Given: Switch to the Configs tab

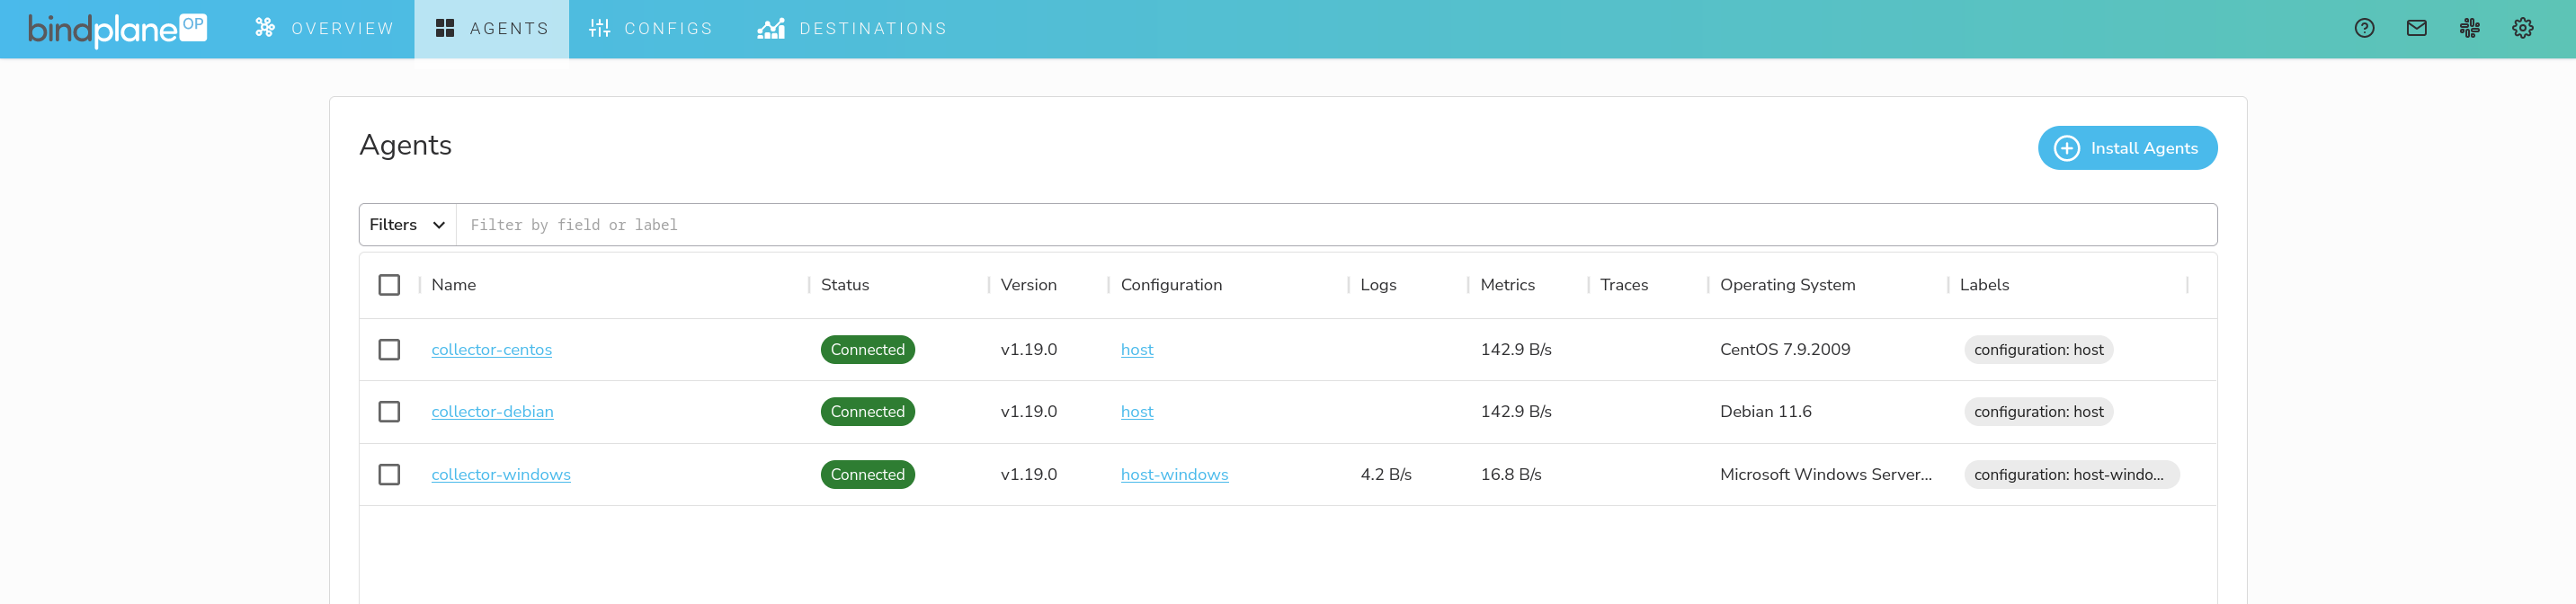Looking at the screenshot, I should [651, 29].
